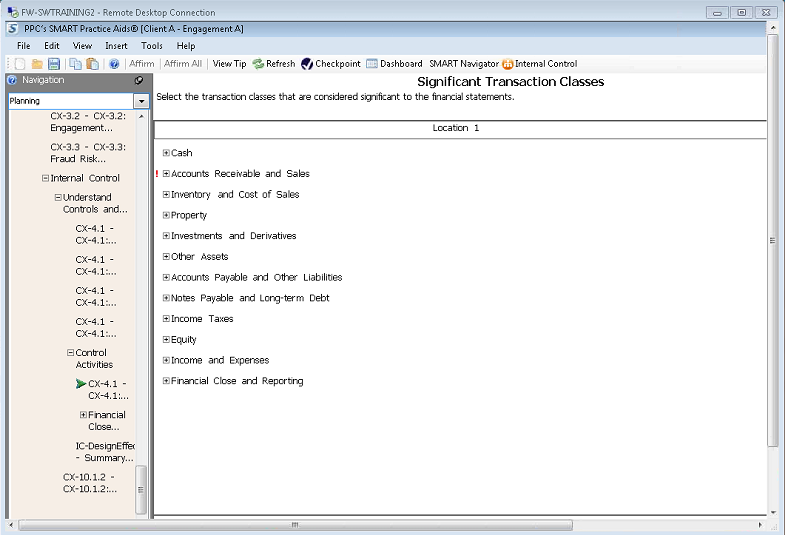
Task: Click the Refresh toolbar button
Action: click(274, 64)
